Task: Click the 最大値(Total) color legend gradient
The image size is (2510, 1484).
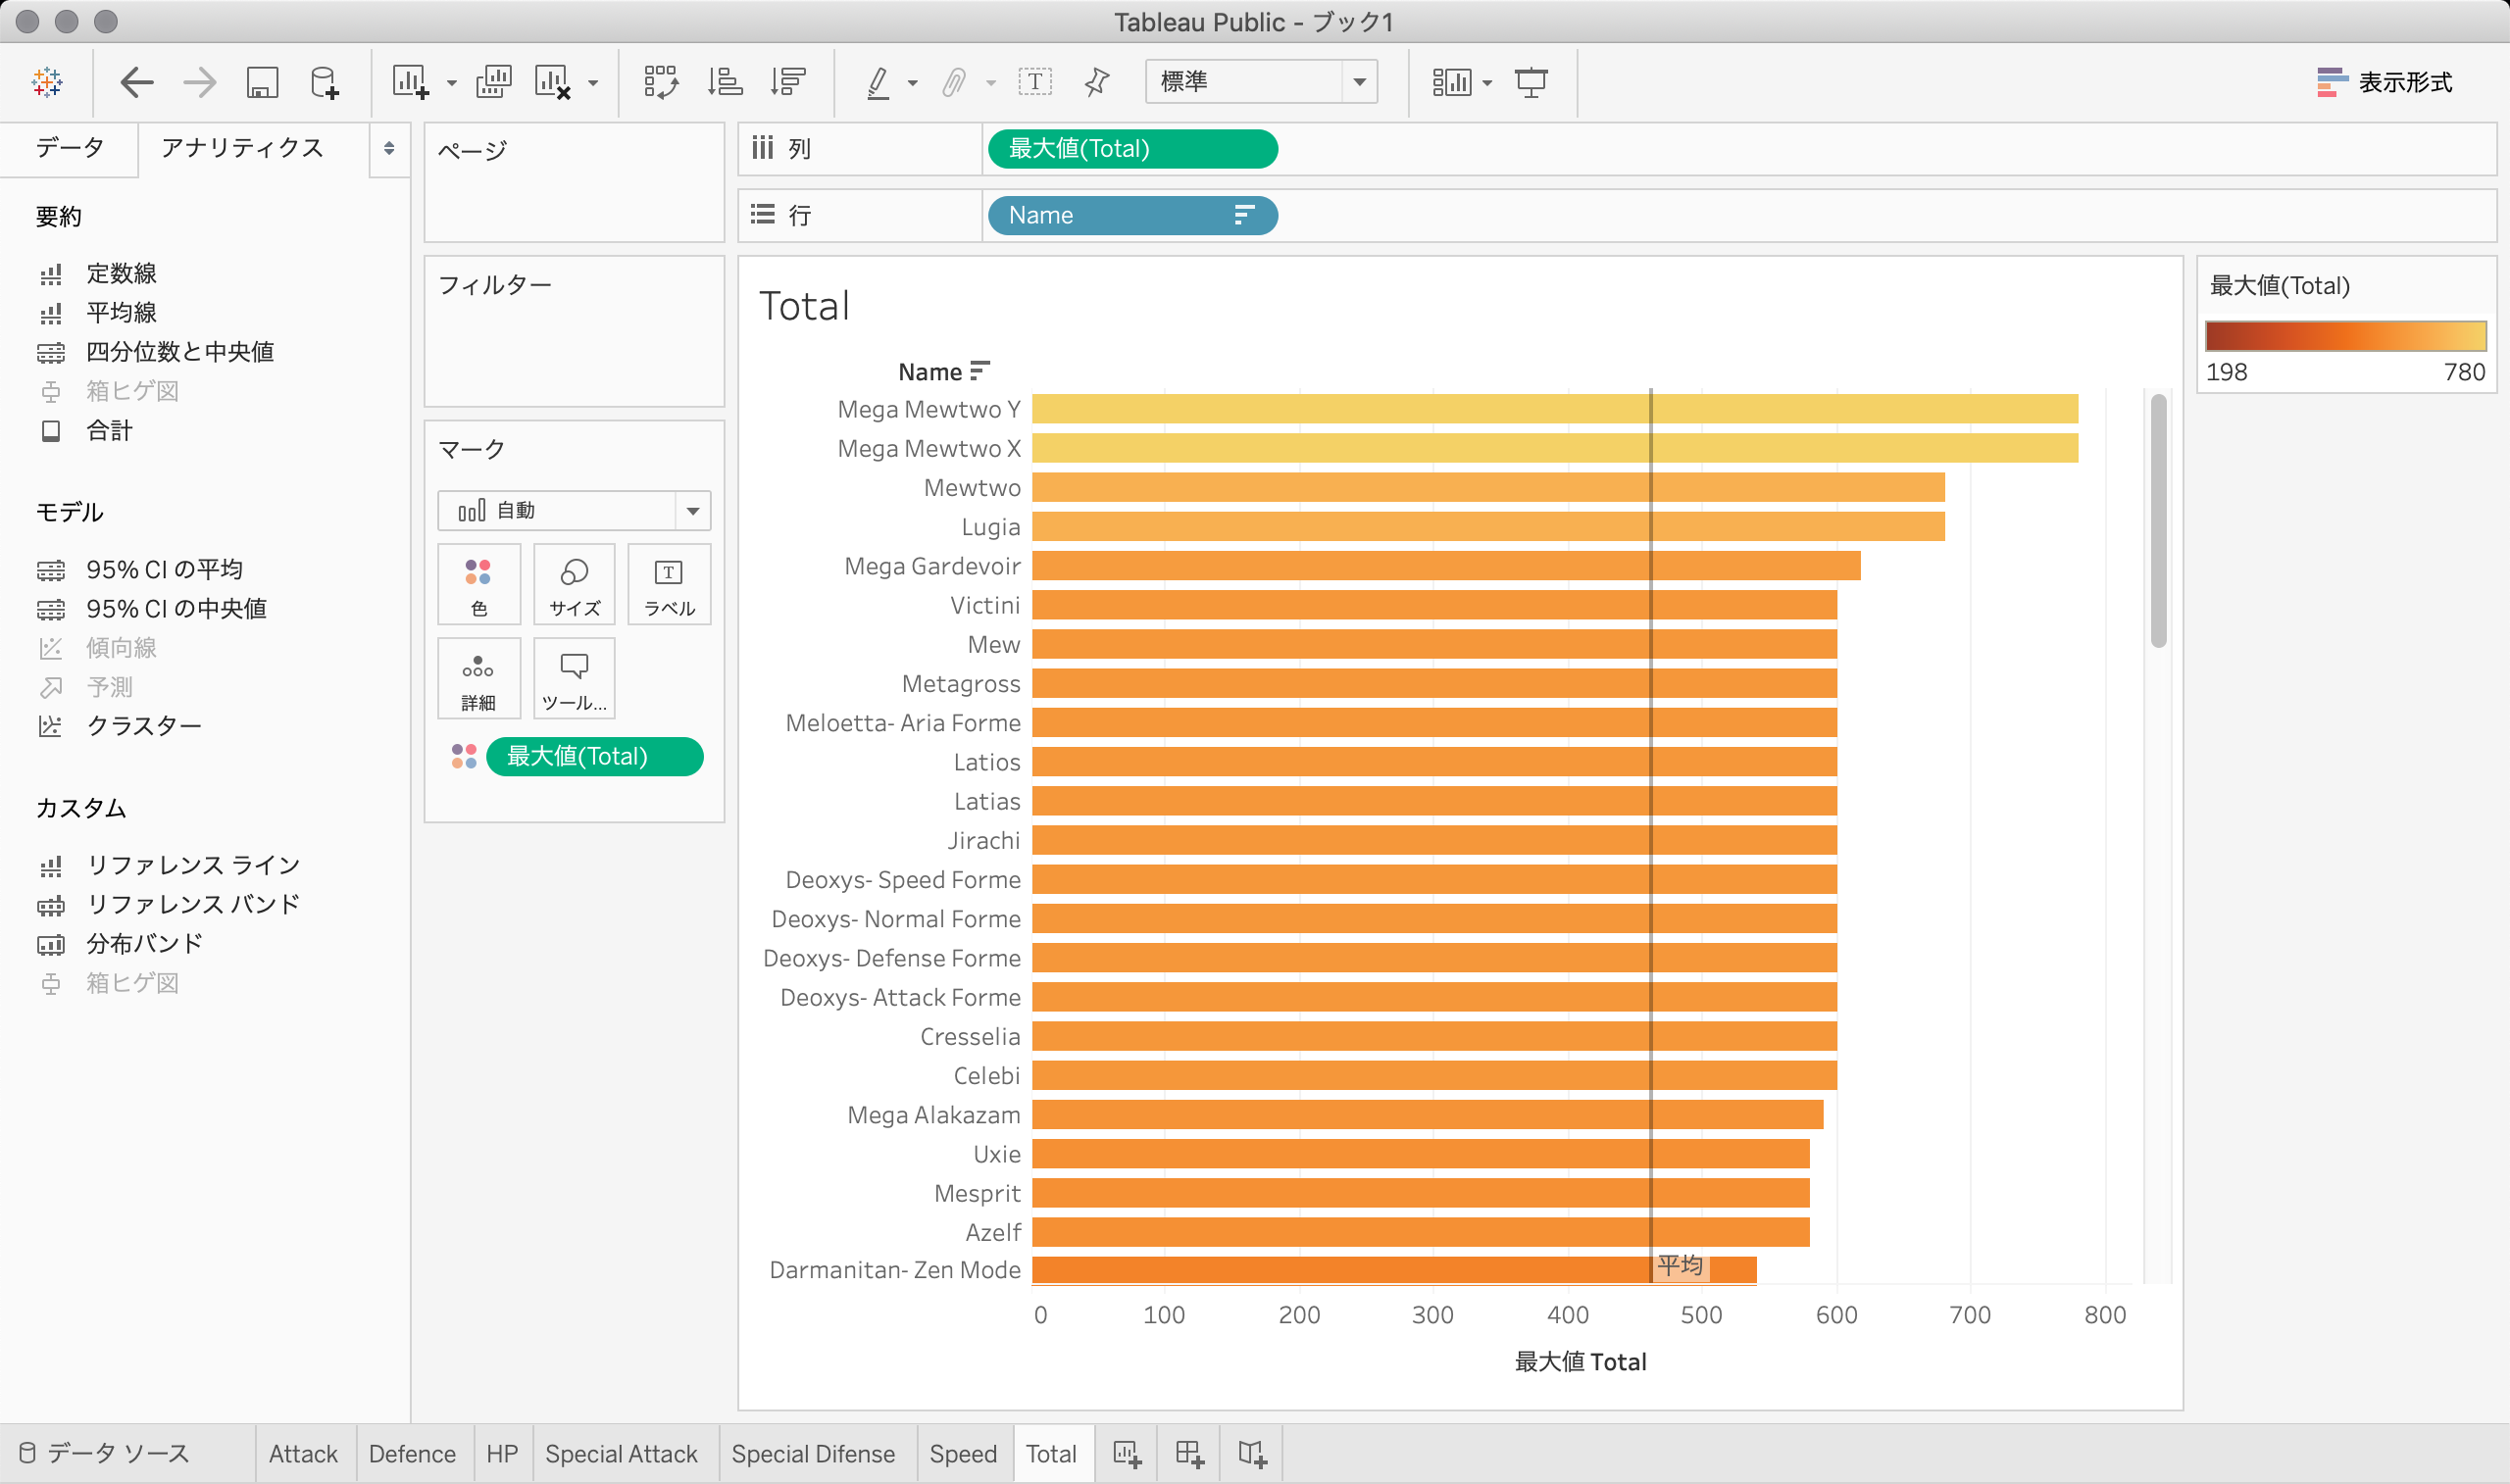Action: coord(2345,335)
